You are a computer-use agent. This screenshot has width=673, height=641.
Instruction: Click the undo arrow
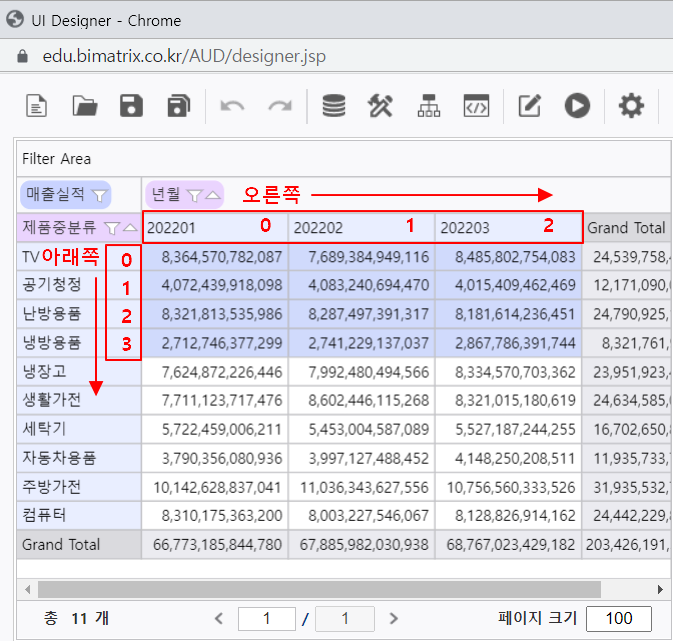tap(232, 105)
